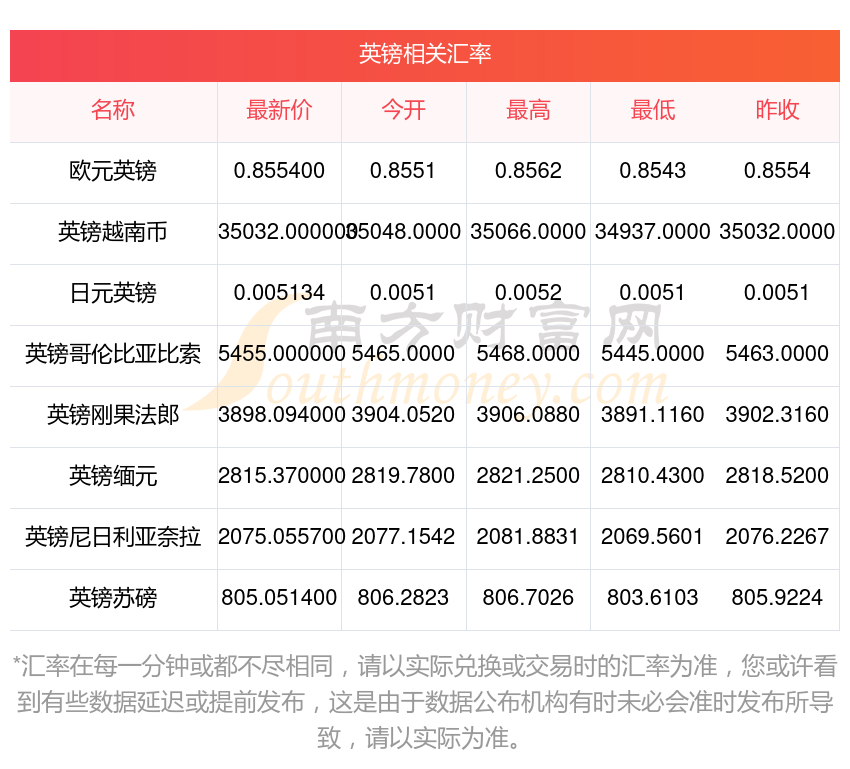Click previous close 2076.2267
The image size is (850, 769).
click(777, 537)
